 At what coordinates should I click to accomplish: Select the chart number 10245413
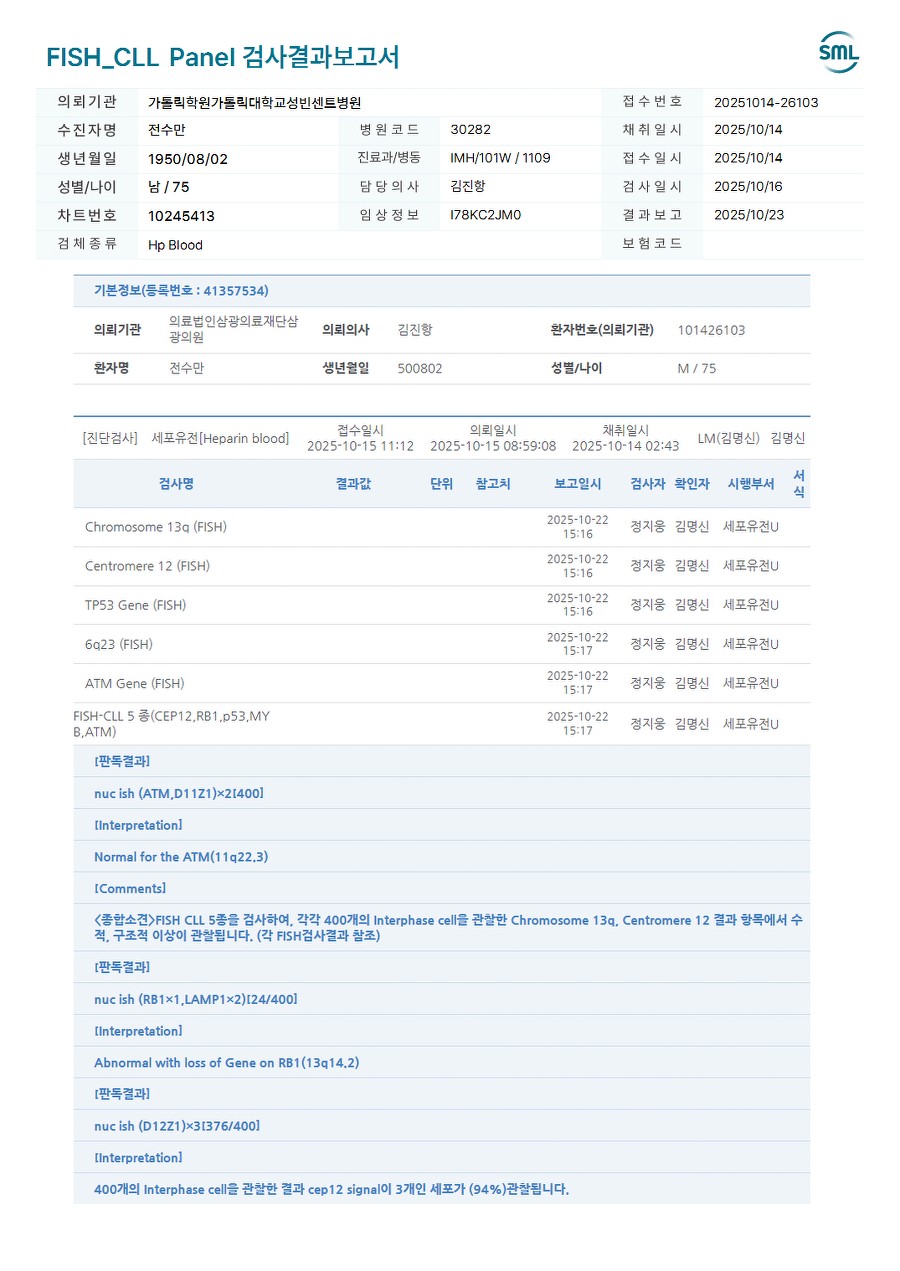pyautogui.click(x=181, y=216)
